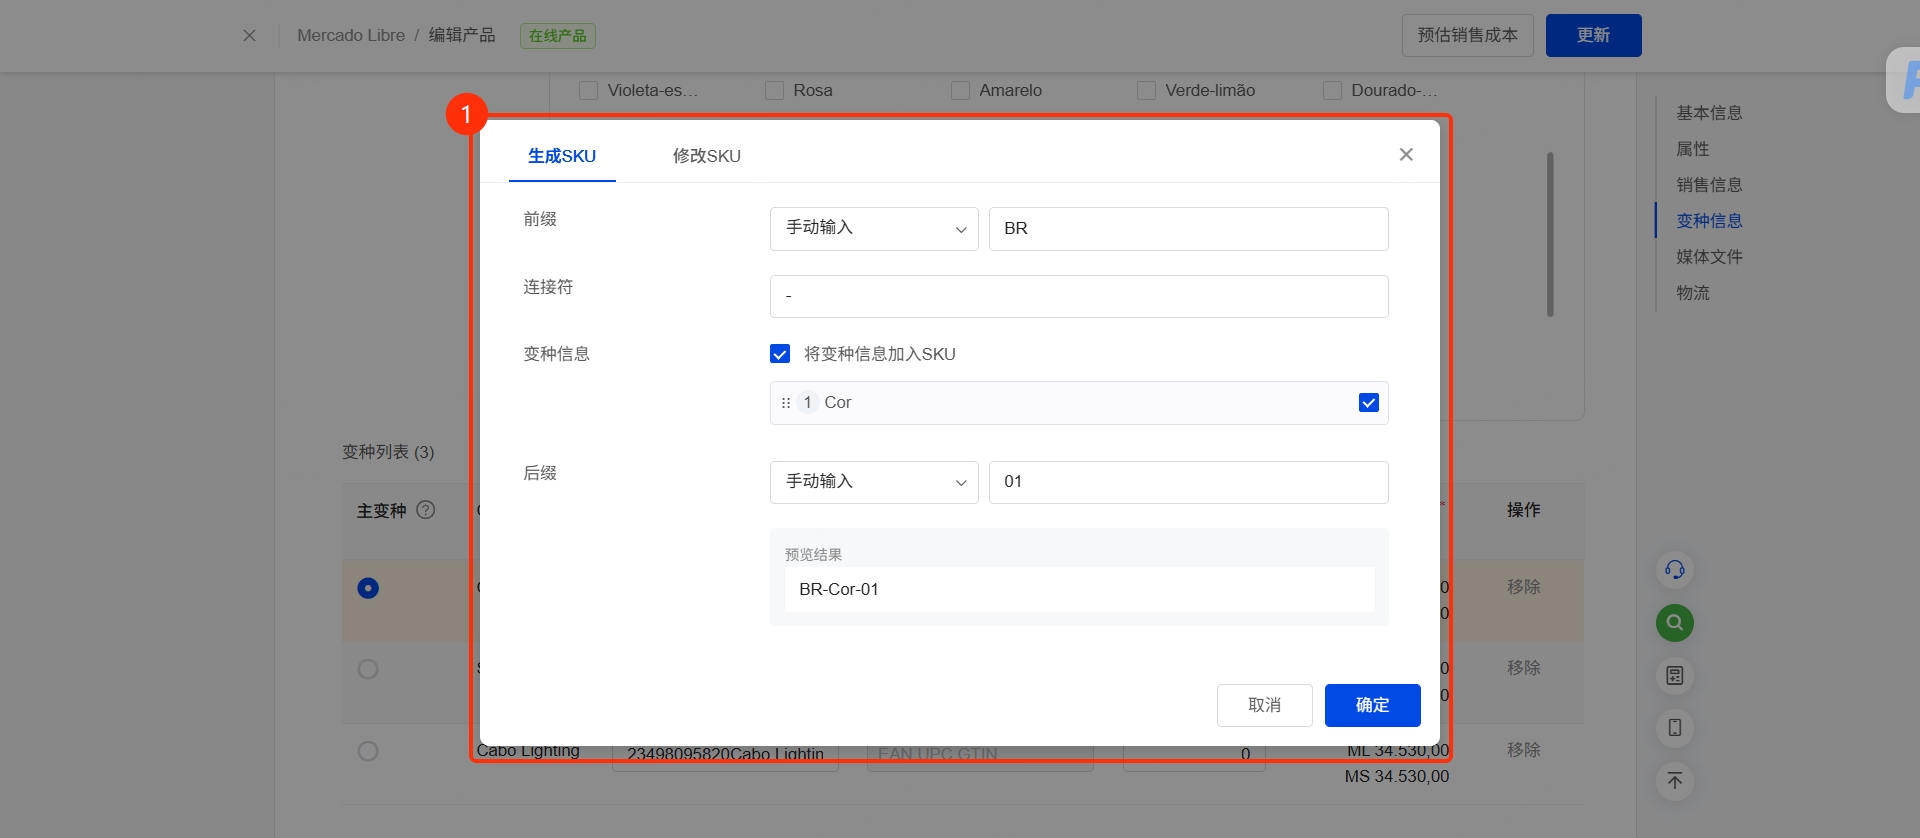The height and width of the screenshot is (838, 1920).
Task: Select the third main variant radio button
Action: coord(368,751)
